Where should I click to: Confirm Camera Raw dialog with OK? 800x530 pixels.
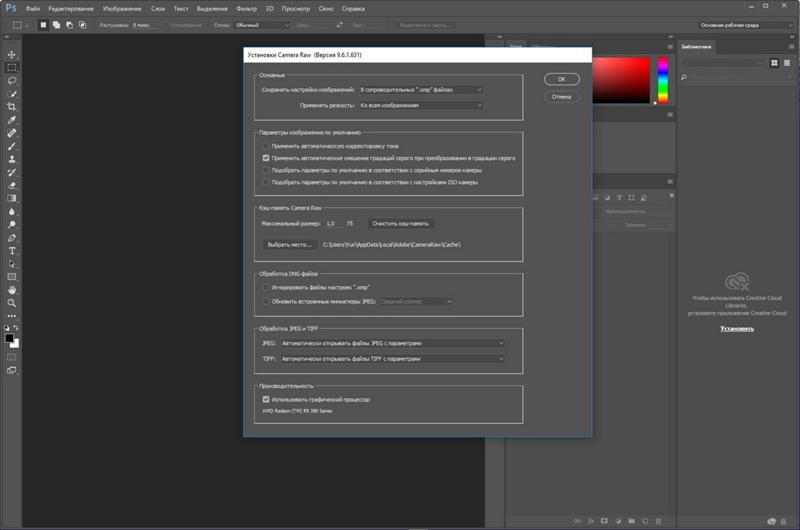tap(562, 79)
